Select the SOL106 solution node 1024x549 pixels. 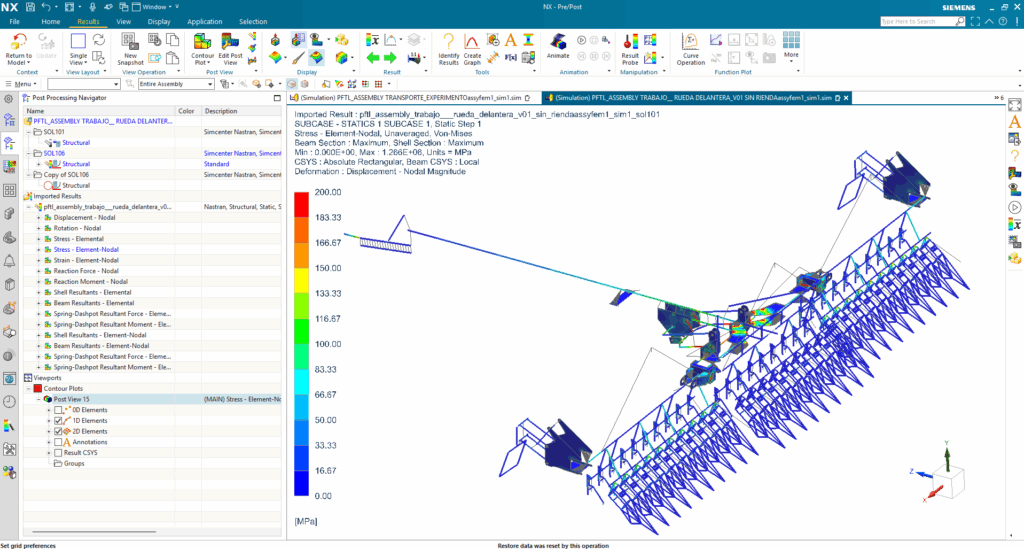point(54,153)
